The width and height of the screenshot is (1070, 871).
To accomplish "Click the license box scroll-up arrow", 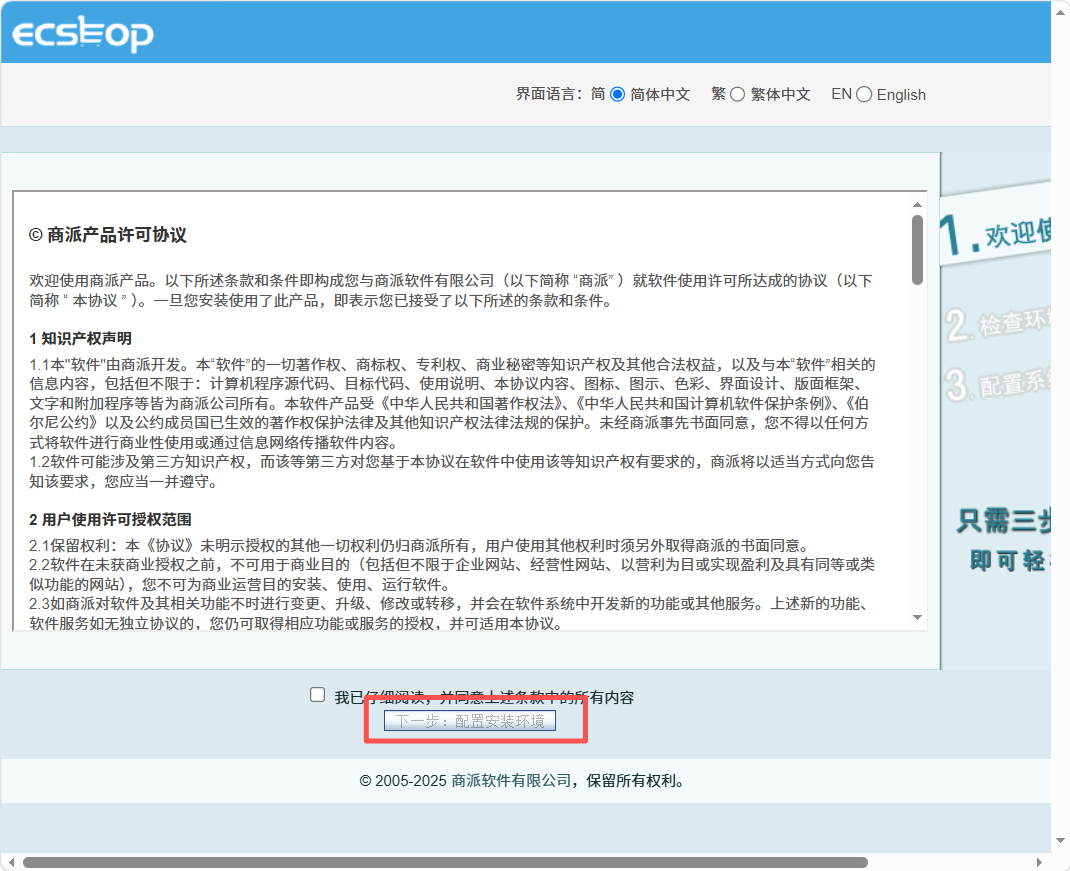I will 917,205.
